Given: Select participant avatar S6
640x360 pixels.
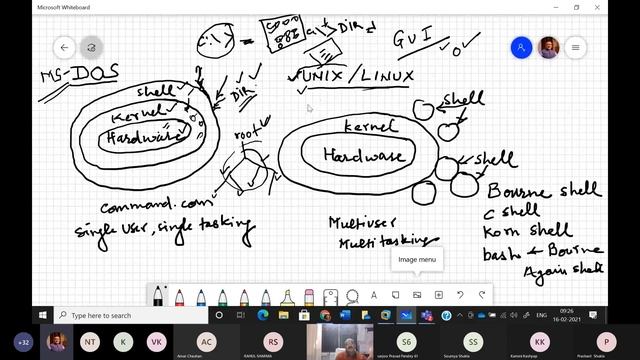Looking at the screenshot, I should [407, 342].
